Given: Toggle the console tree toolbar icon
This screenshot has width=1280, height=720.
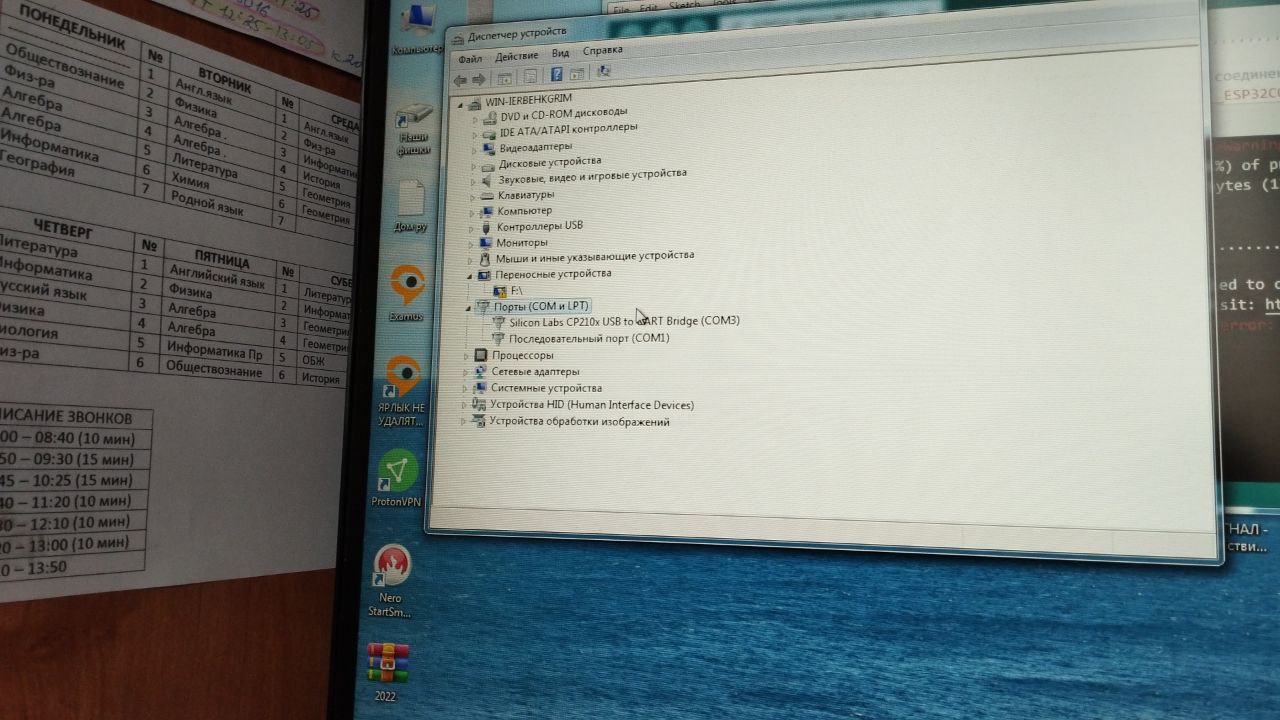Looking at the screenshot, I should point(505,77).
